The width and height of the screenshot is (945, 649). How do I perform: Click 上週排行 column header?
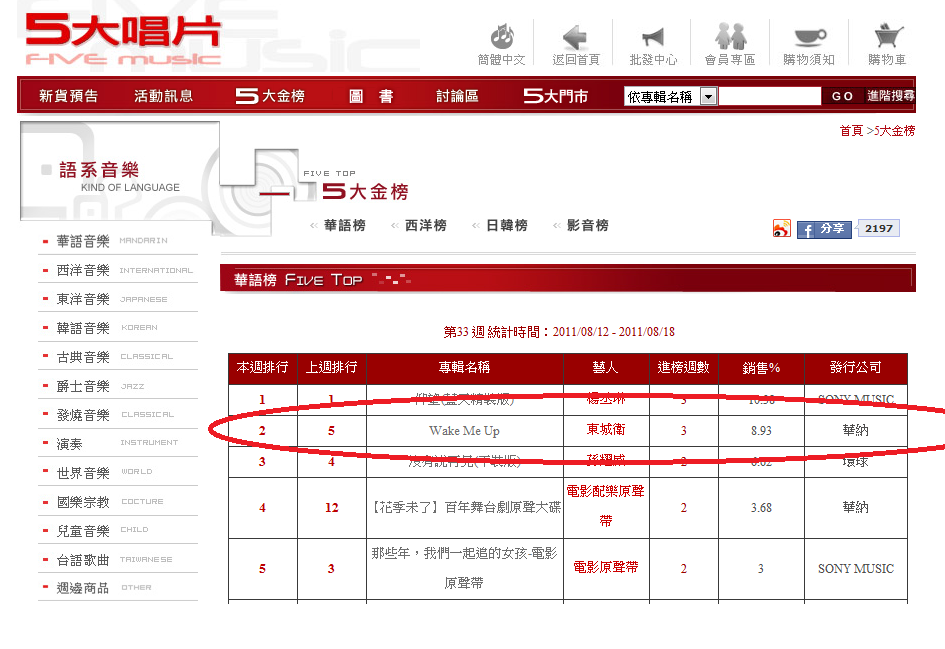[x=331, y=368]
